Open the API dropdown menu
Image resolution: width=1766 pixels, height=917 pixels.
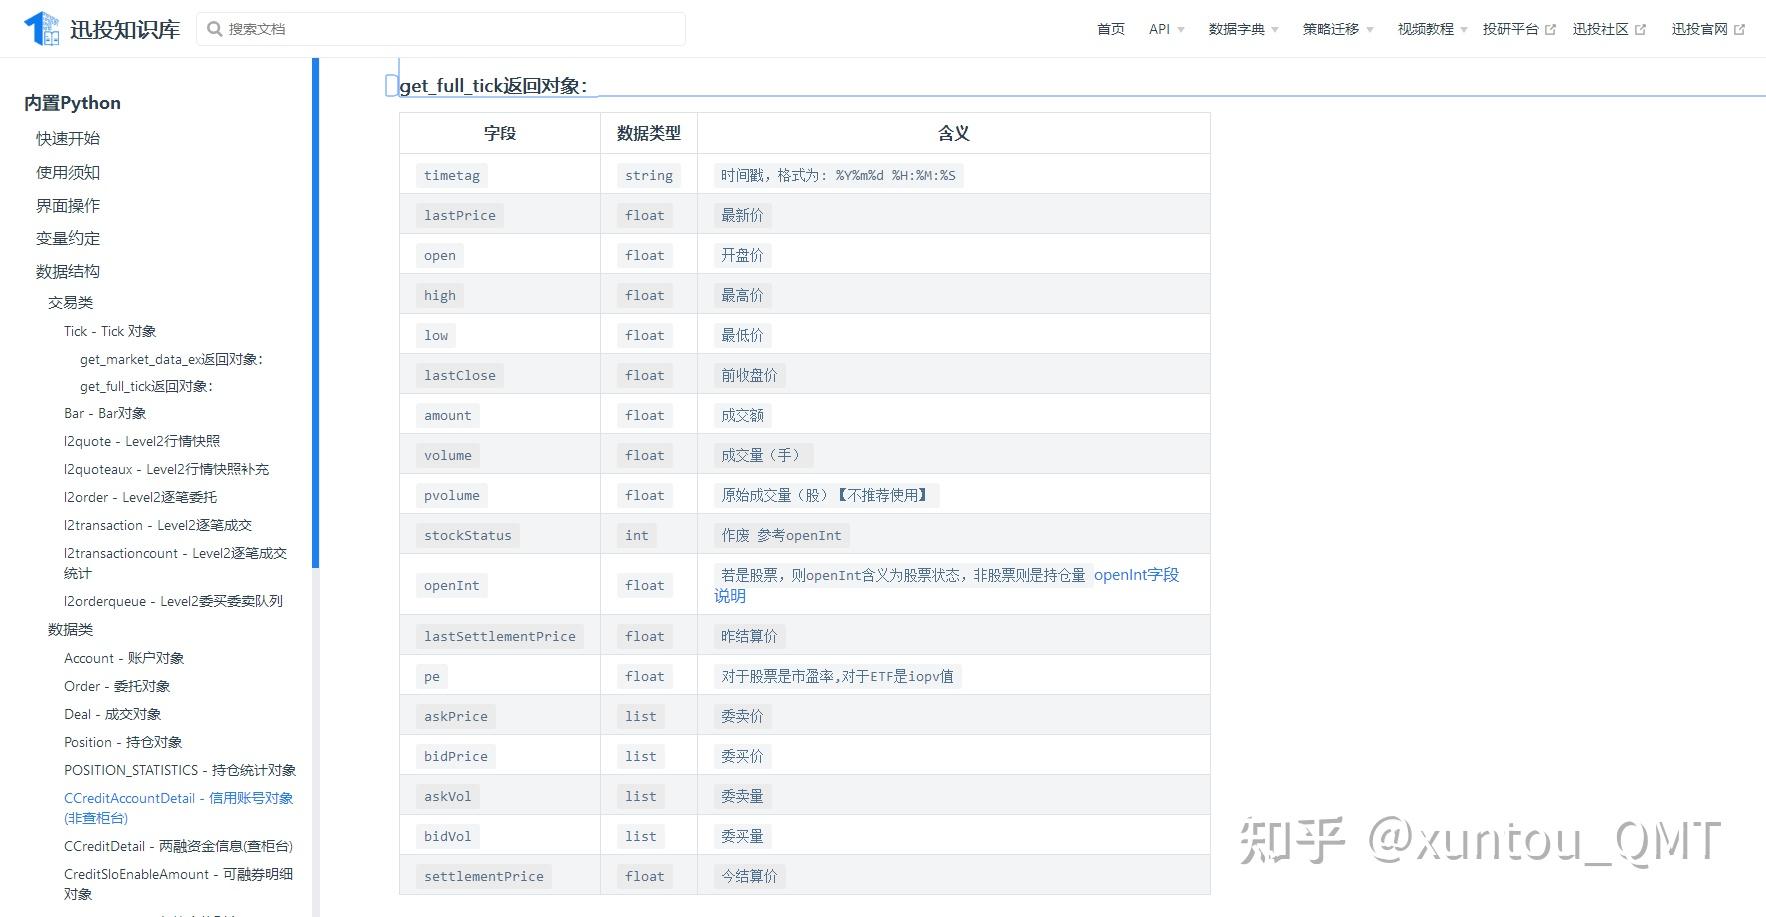(x=1163, y=29)
